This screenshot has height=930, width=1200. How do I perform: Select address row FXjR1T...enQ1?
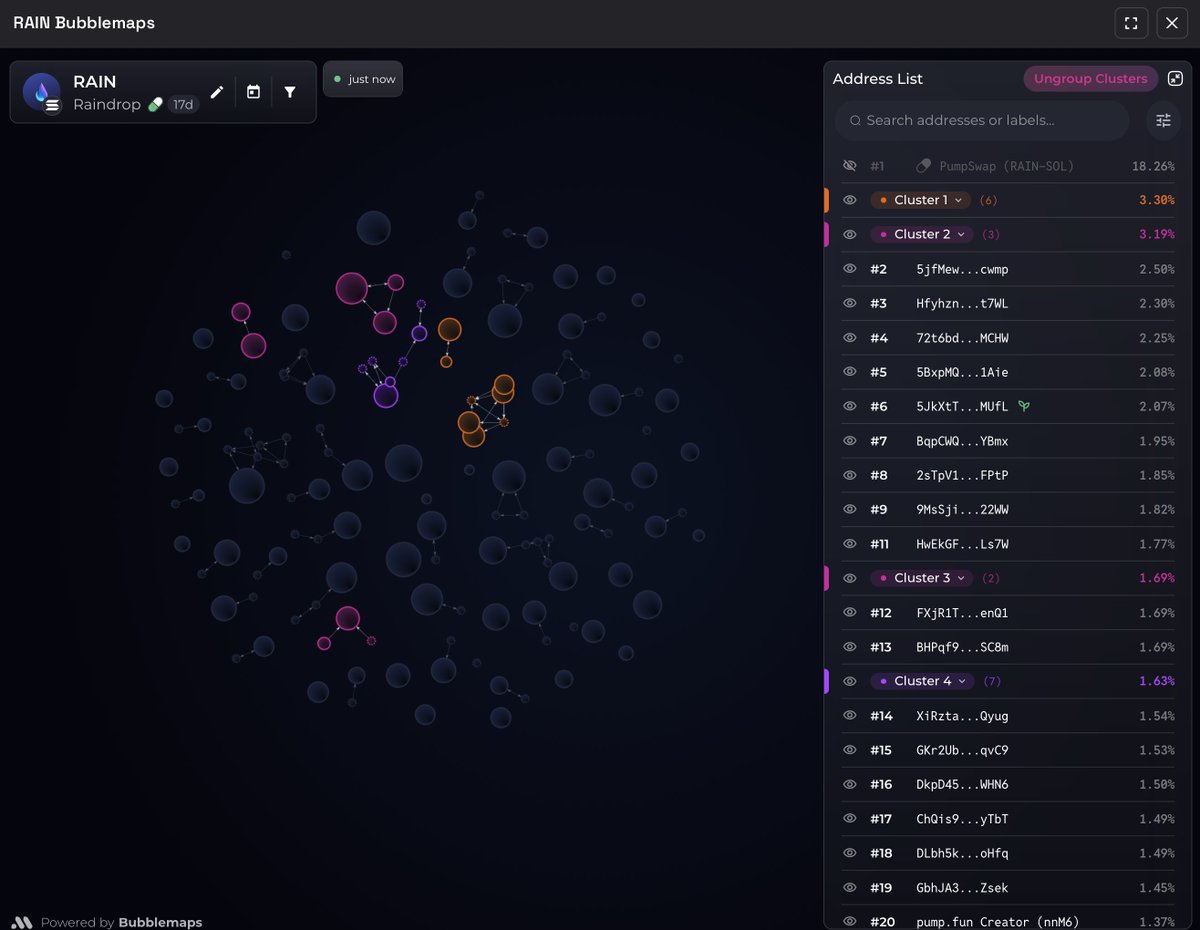(x=1008, y=613)
